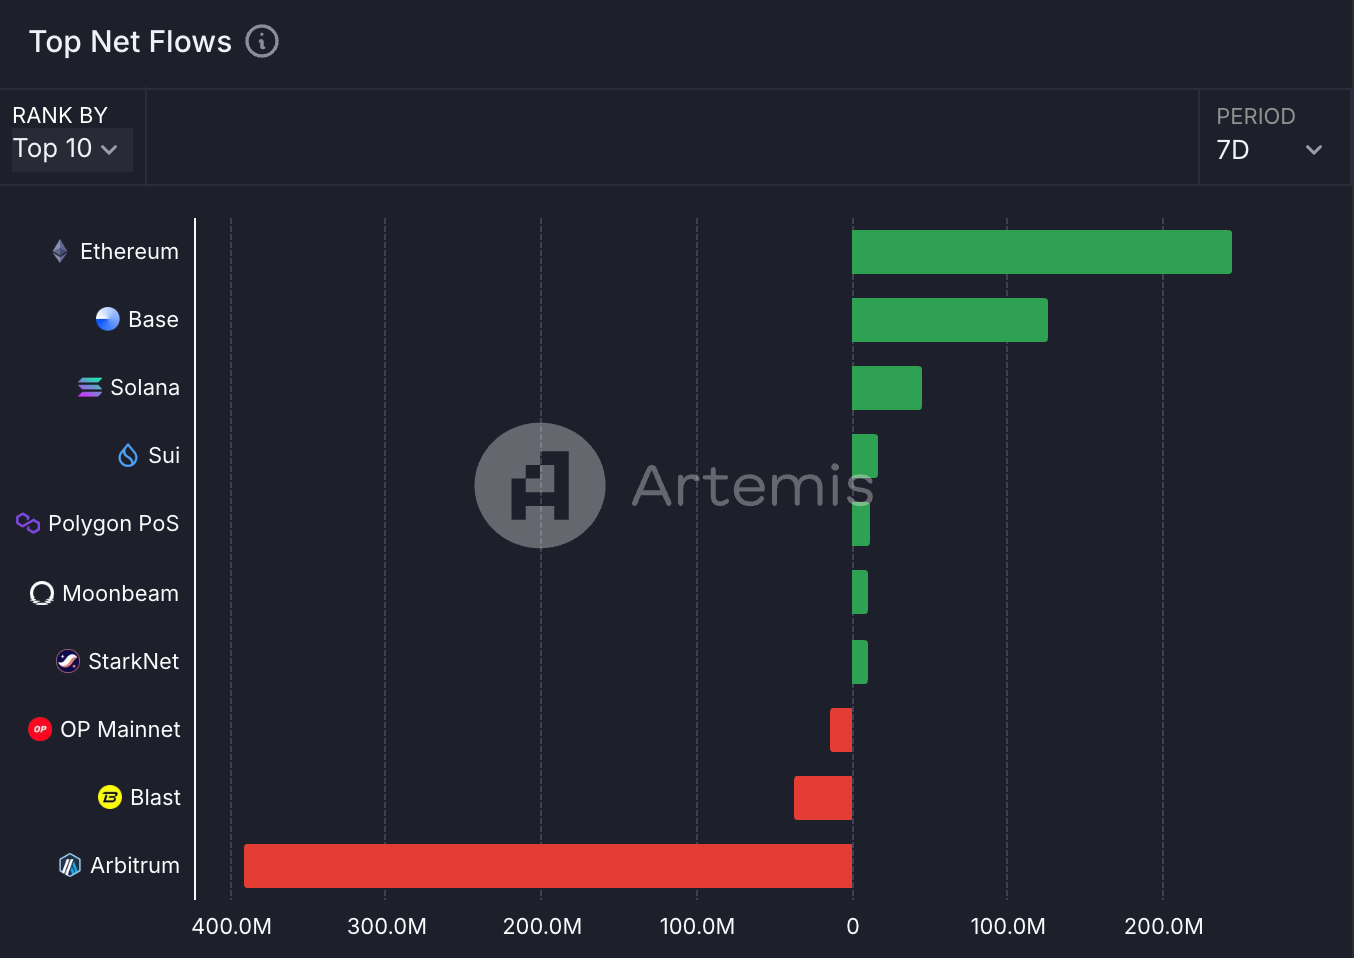The image size is (1354, 958).
Task: Select the Solana green inflow bar
Action: (887, 388)
